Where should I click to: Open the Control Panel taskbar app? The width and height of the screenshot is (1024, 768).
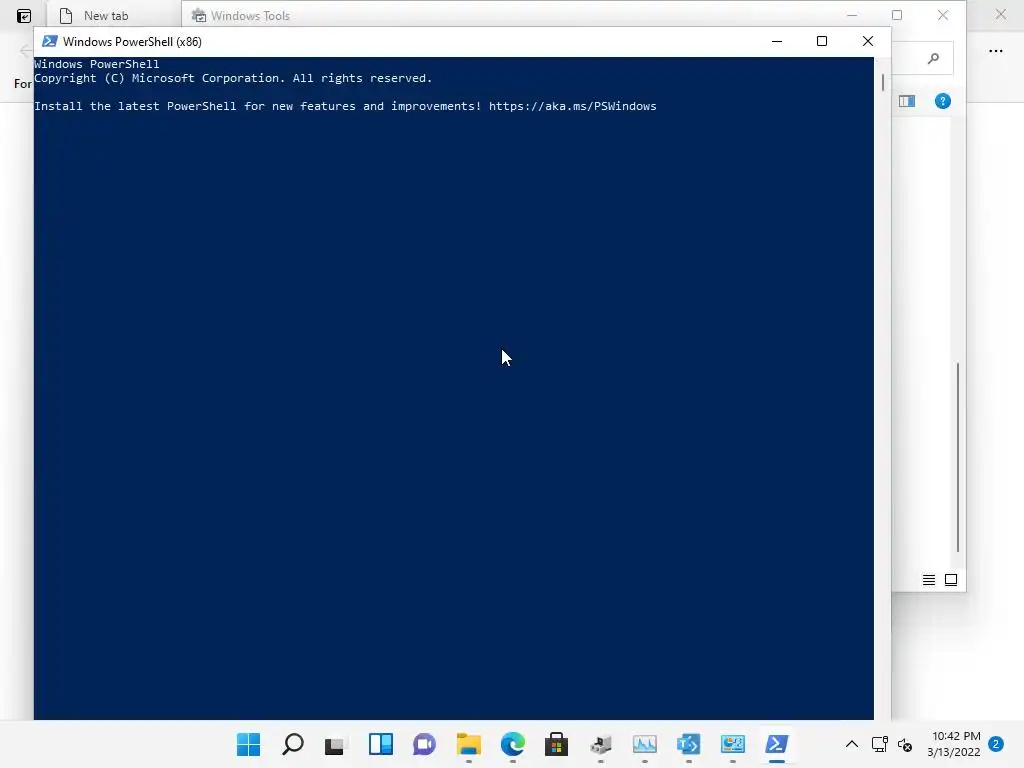click(733, 744)
